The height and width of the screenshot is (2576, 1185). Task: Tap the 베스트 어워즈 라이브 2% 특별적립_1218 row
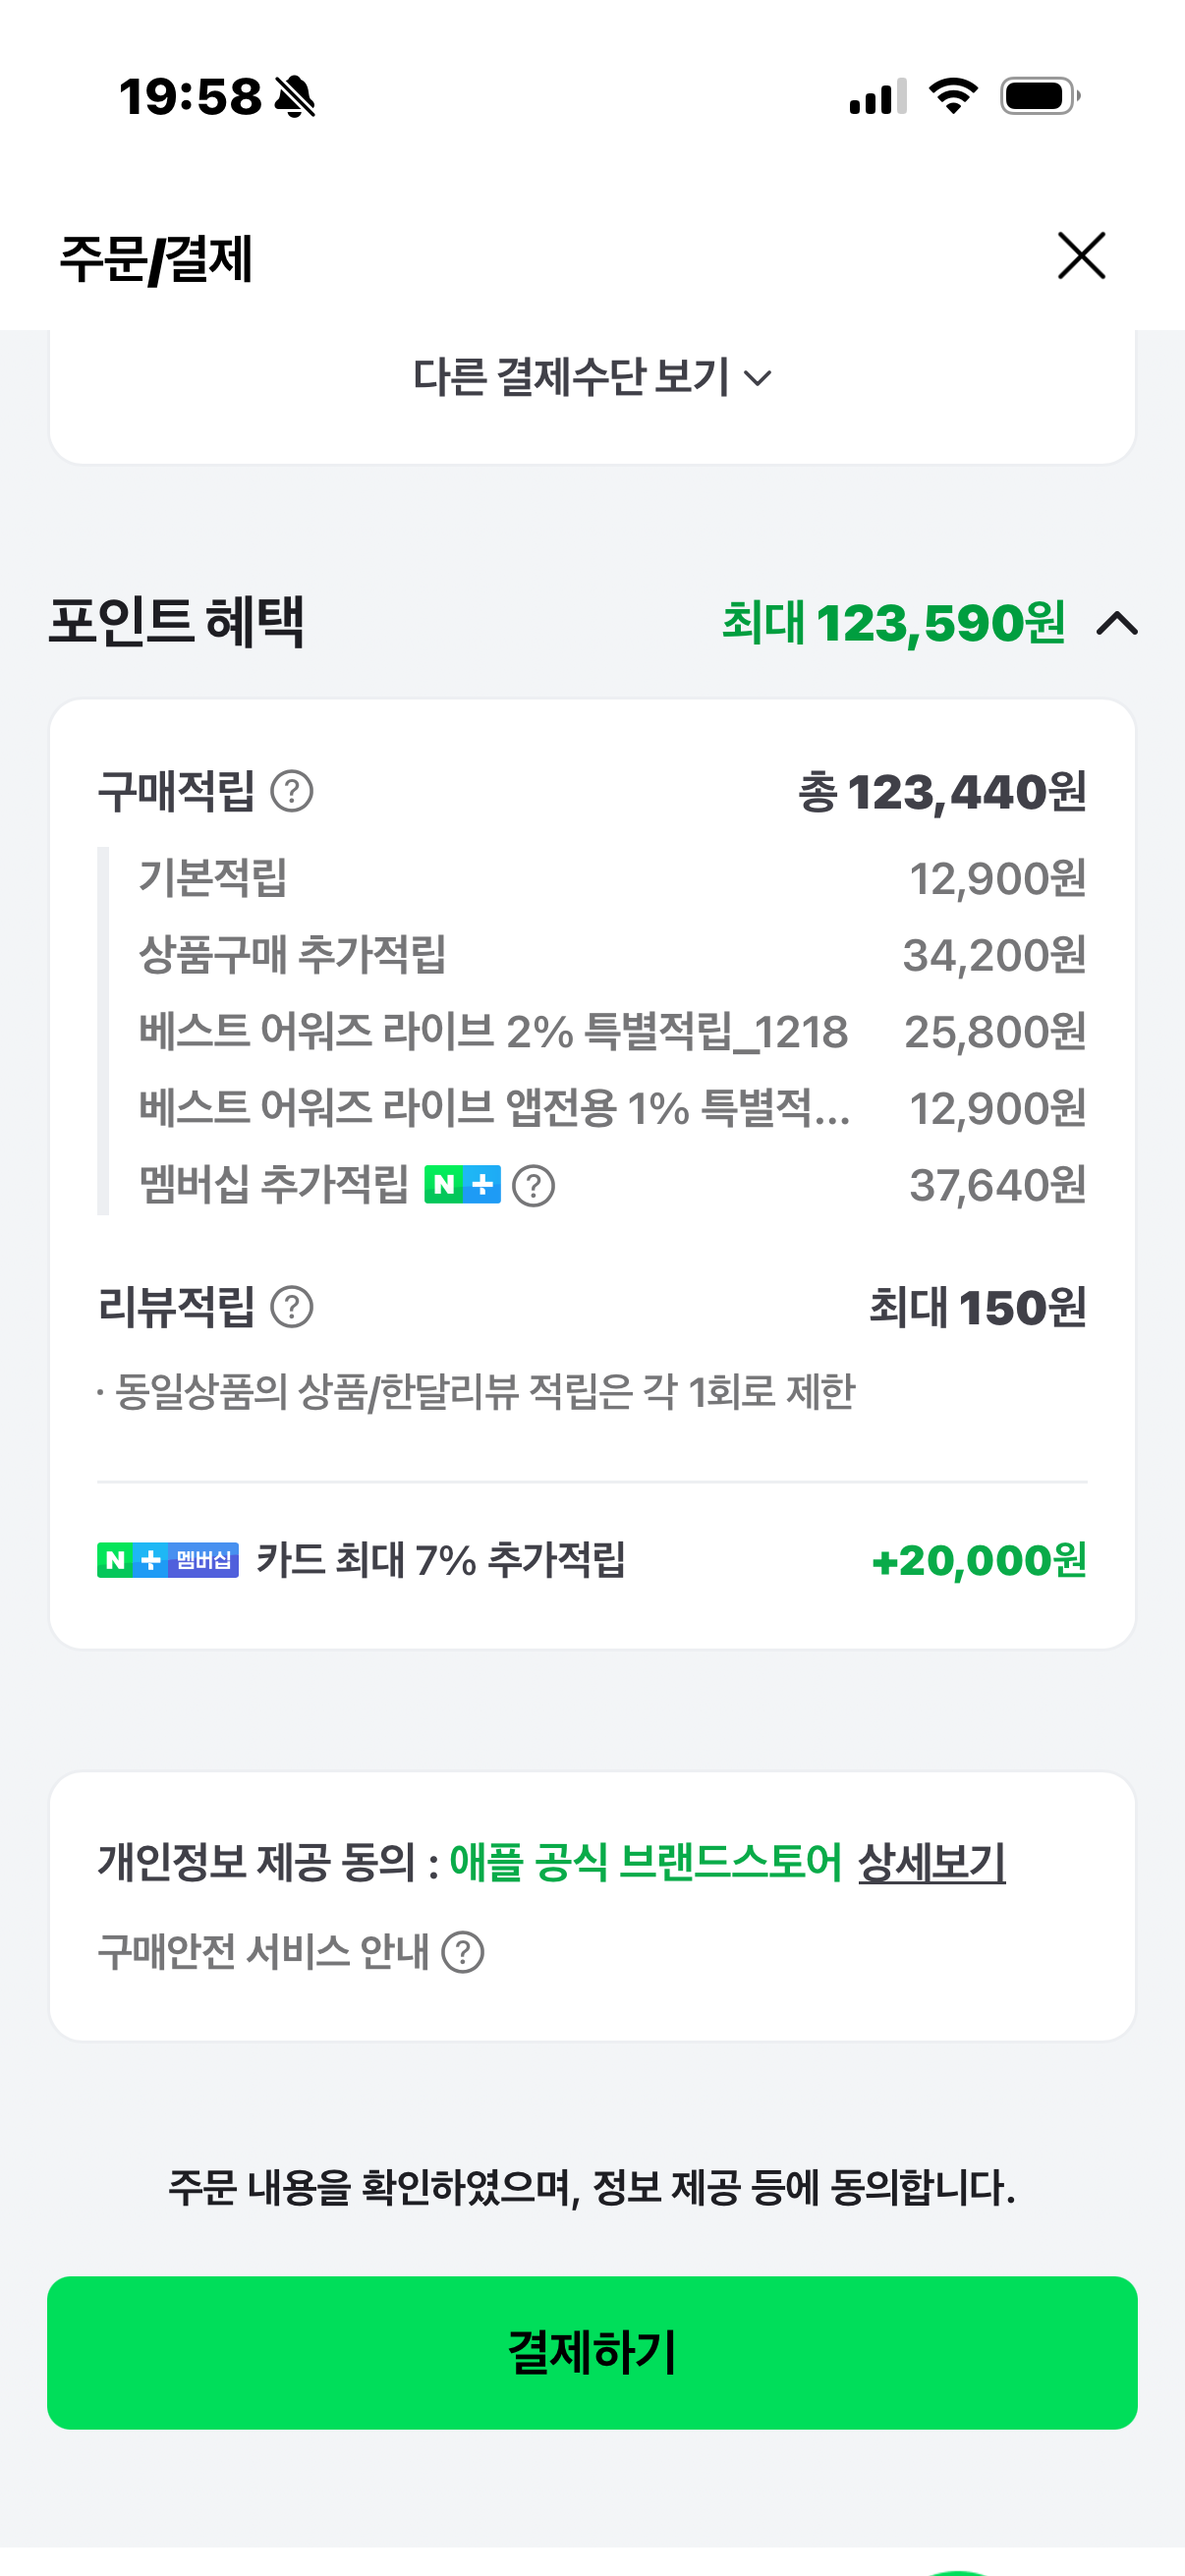point(612,1032)
